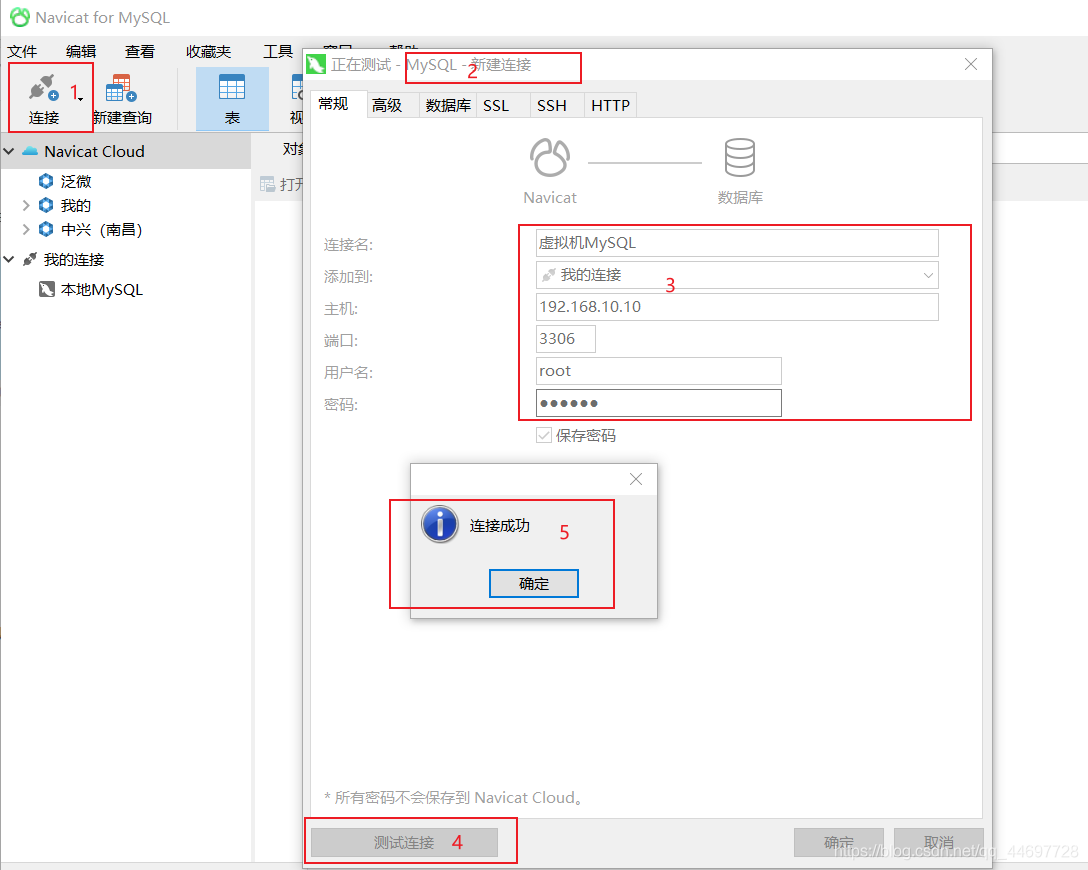Viewport: 1088px width, 870px height.
Task: Click the blue info icon in message box
Action: (440, 524)
